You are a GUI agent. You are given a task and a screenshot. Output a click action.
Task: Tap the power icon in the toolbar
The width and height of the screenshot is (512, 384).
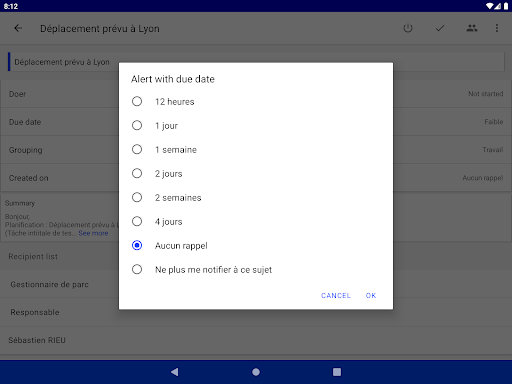click(x=408, y=28)
